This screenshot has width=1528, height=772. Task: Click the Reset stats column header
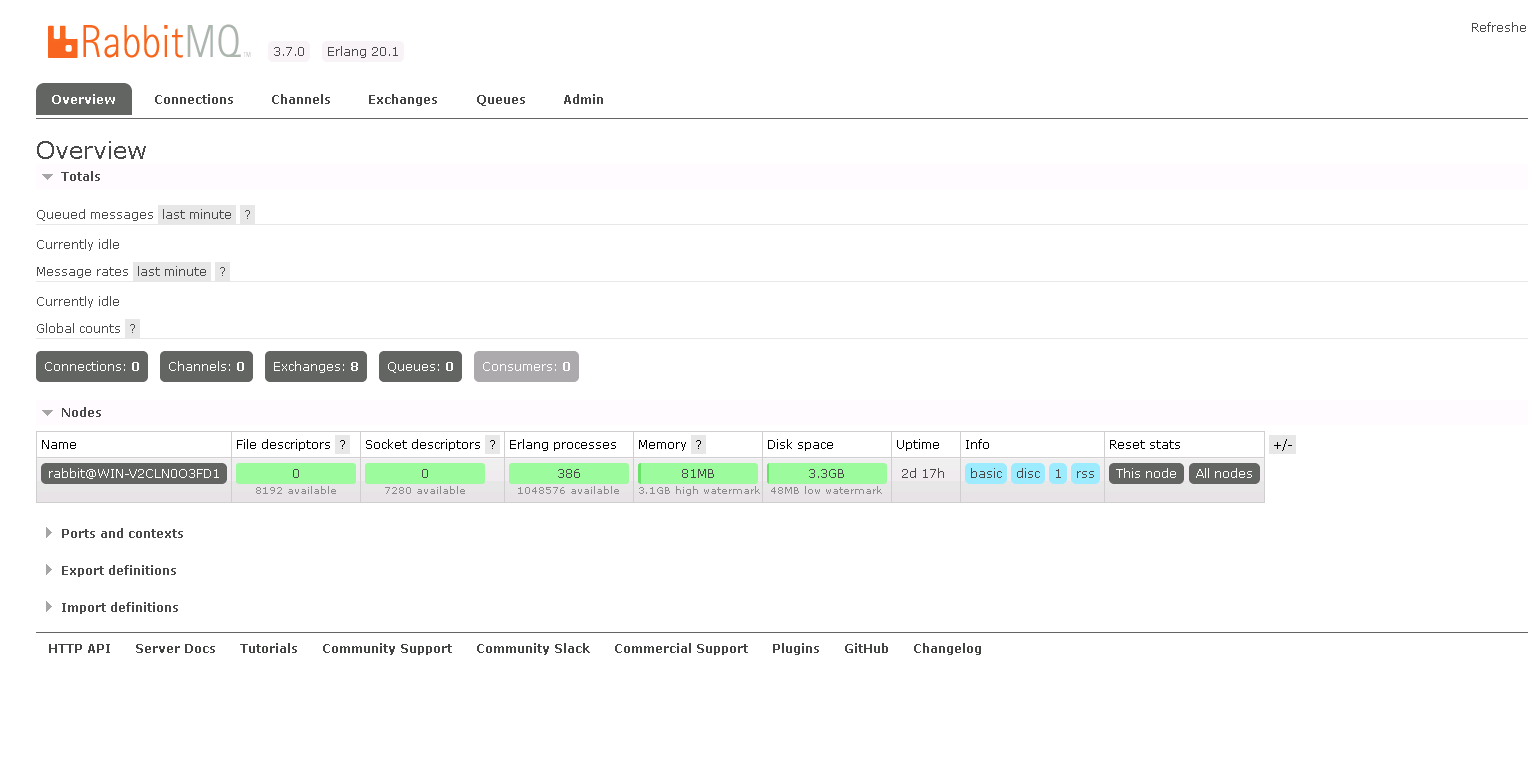point(1145,445)
